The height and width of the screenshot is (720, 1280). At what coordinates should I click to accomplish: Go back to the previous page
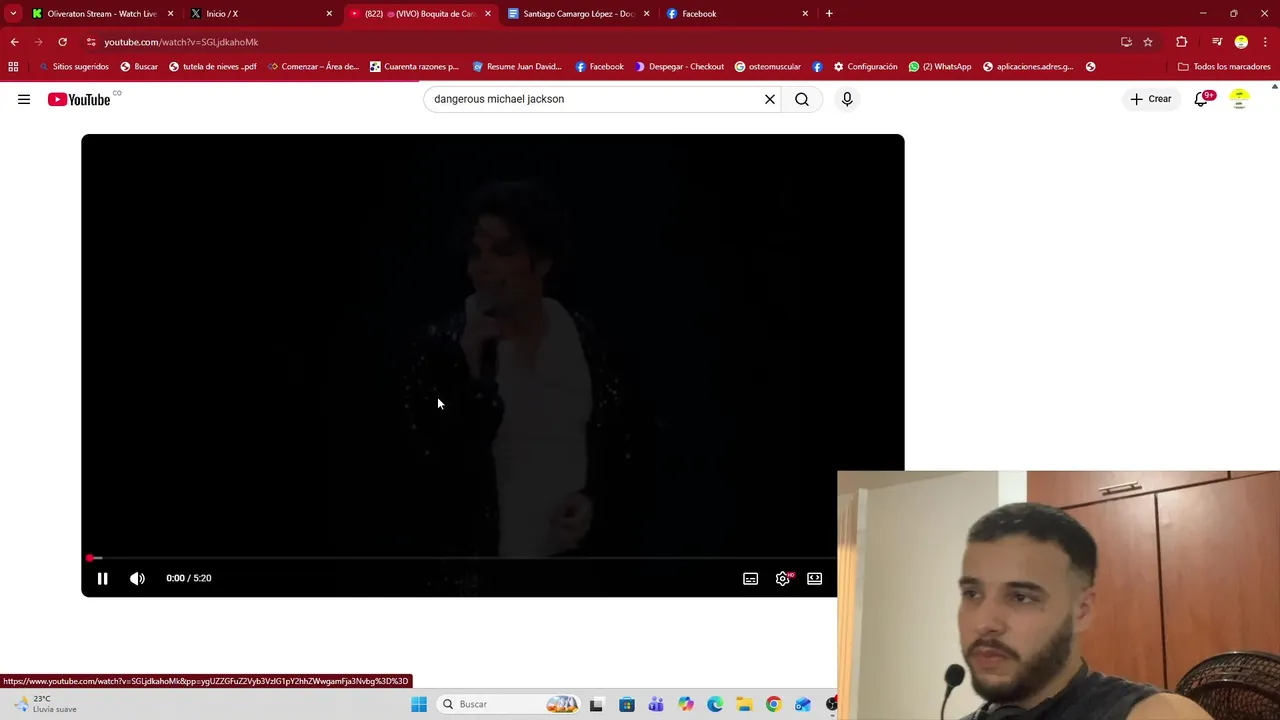(x=14, y=42)
